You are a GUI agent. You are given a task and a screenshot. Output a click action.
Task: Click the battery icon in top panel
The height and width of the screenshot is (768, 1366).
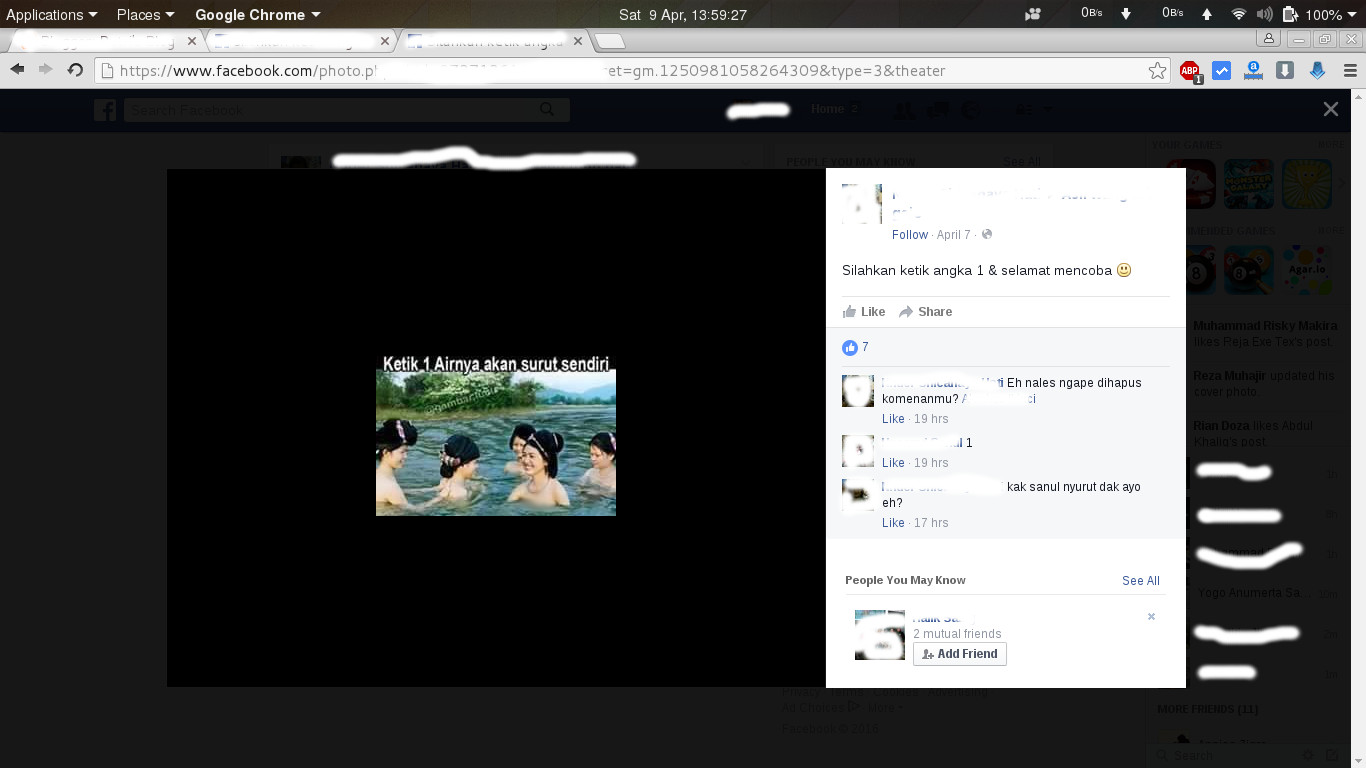click(x=1290, y=14)
